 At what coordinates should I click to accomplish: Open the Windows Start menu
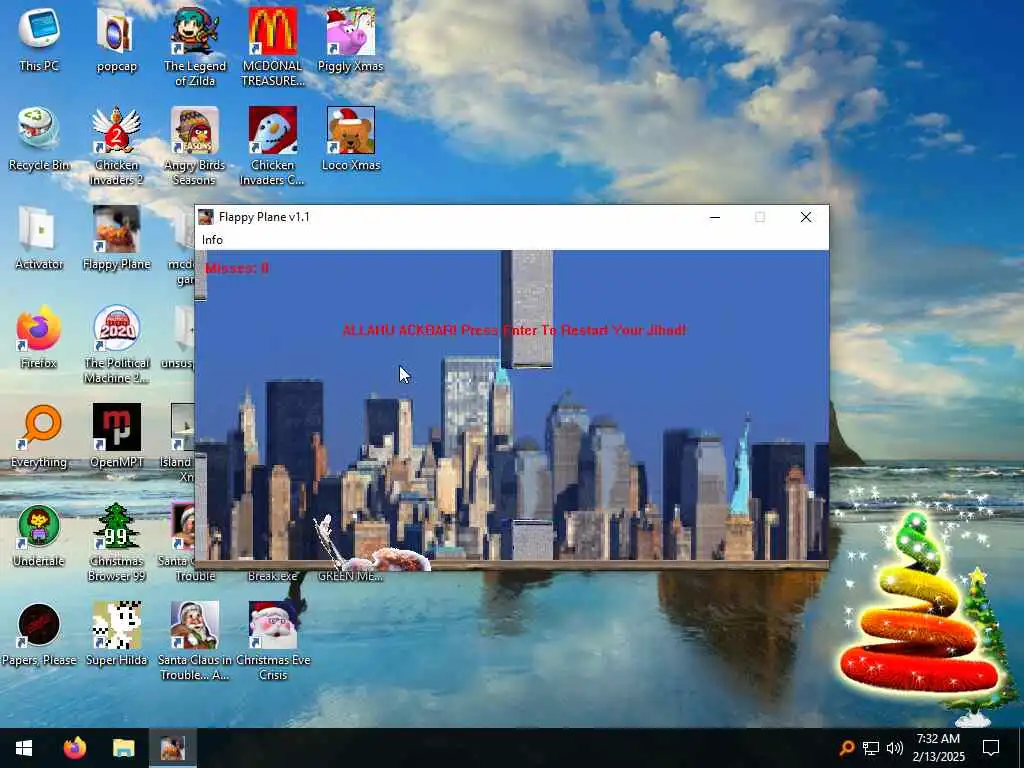(24, 748)
